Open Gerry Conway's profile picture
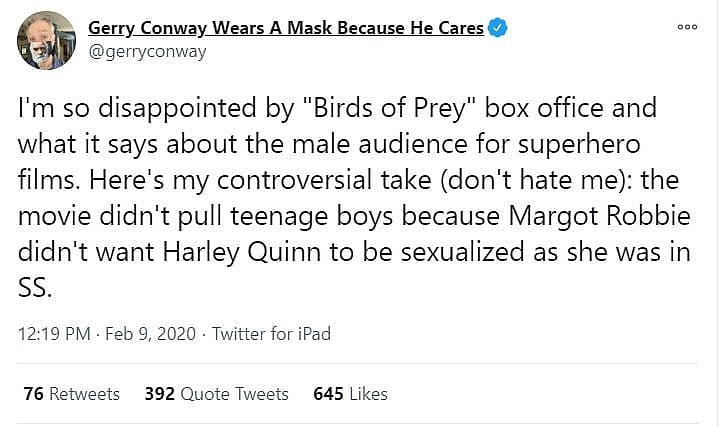Screen dimensions: 723x426 click(x=46, y=41)
